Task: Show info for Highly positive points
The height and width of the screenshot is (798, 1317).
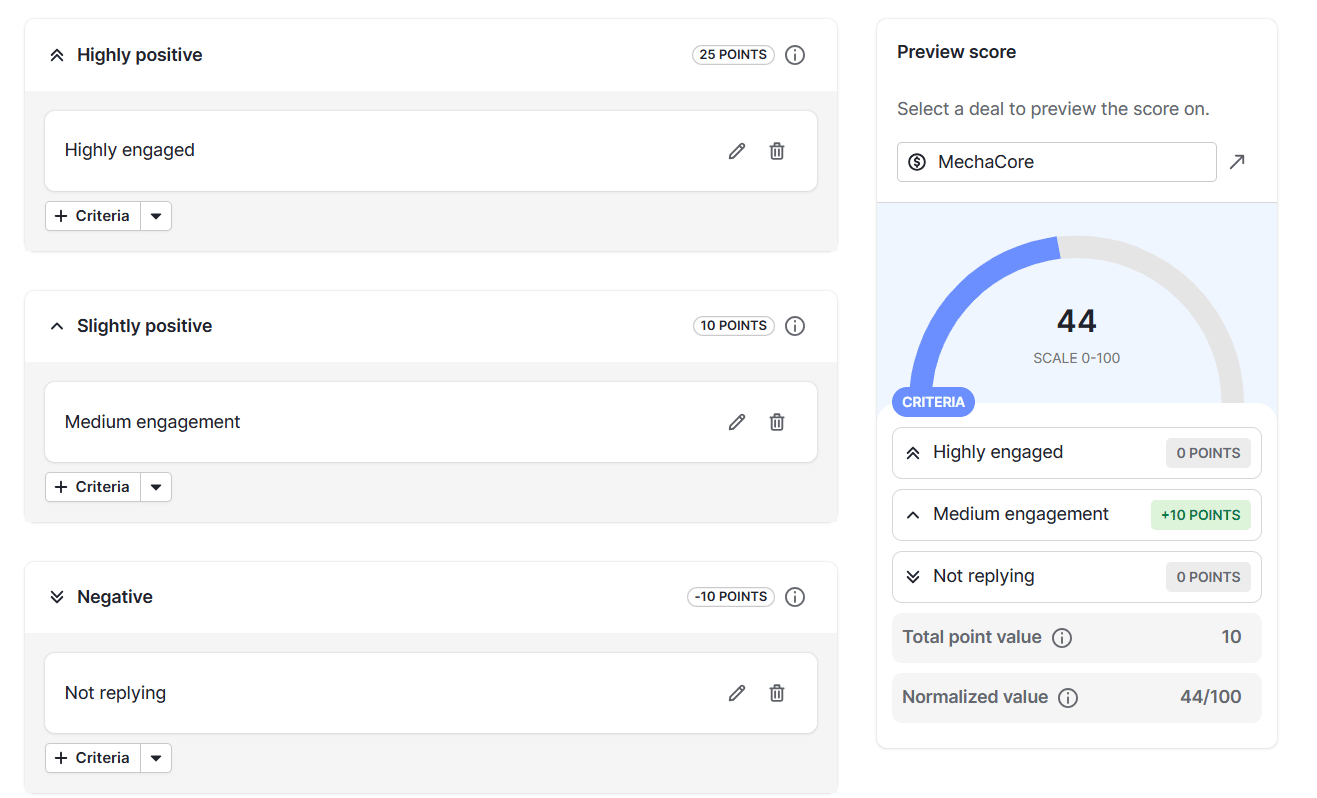Action: [x=795, y=55]
